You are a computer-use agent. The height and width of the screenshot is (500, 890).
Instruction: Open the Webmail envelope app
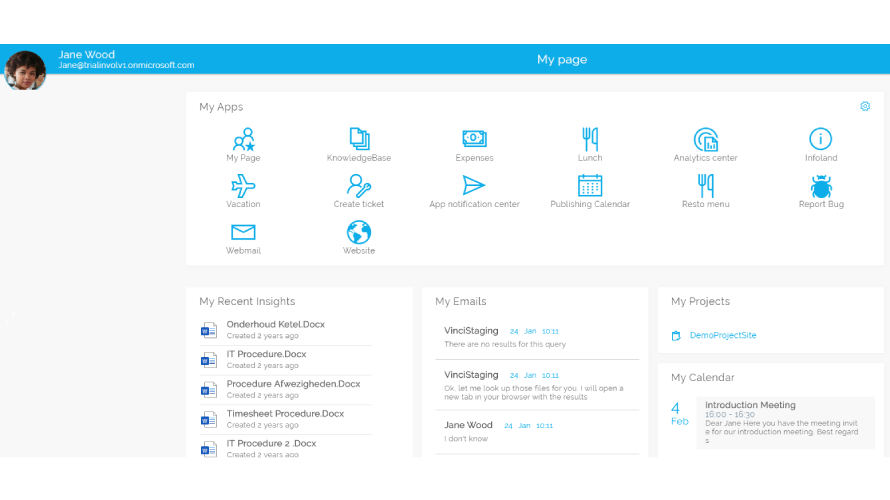(x=244, y=232)
